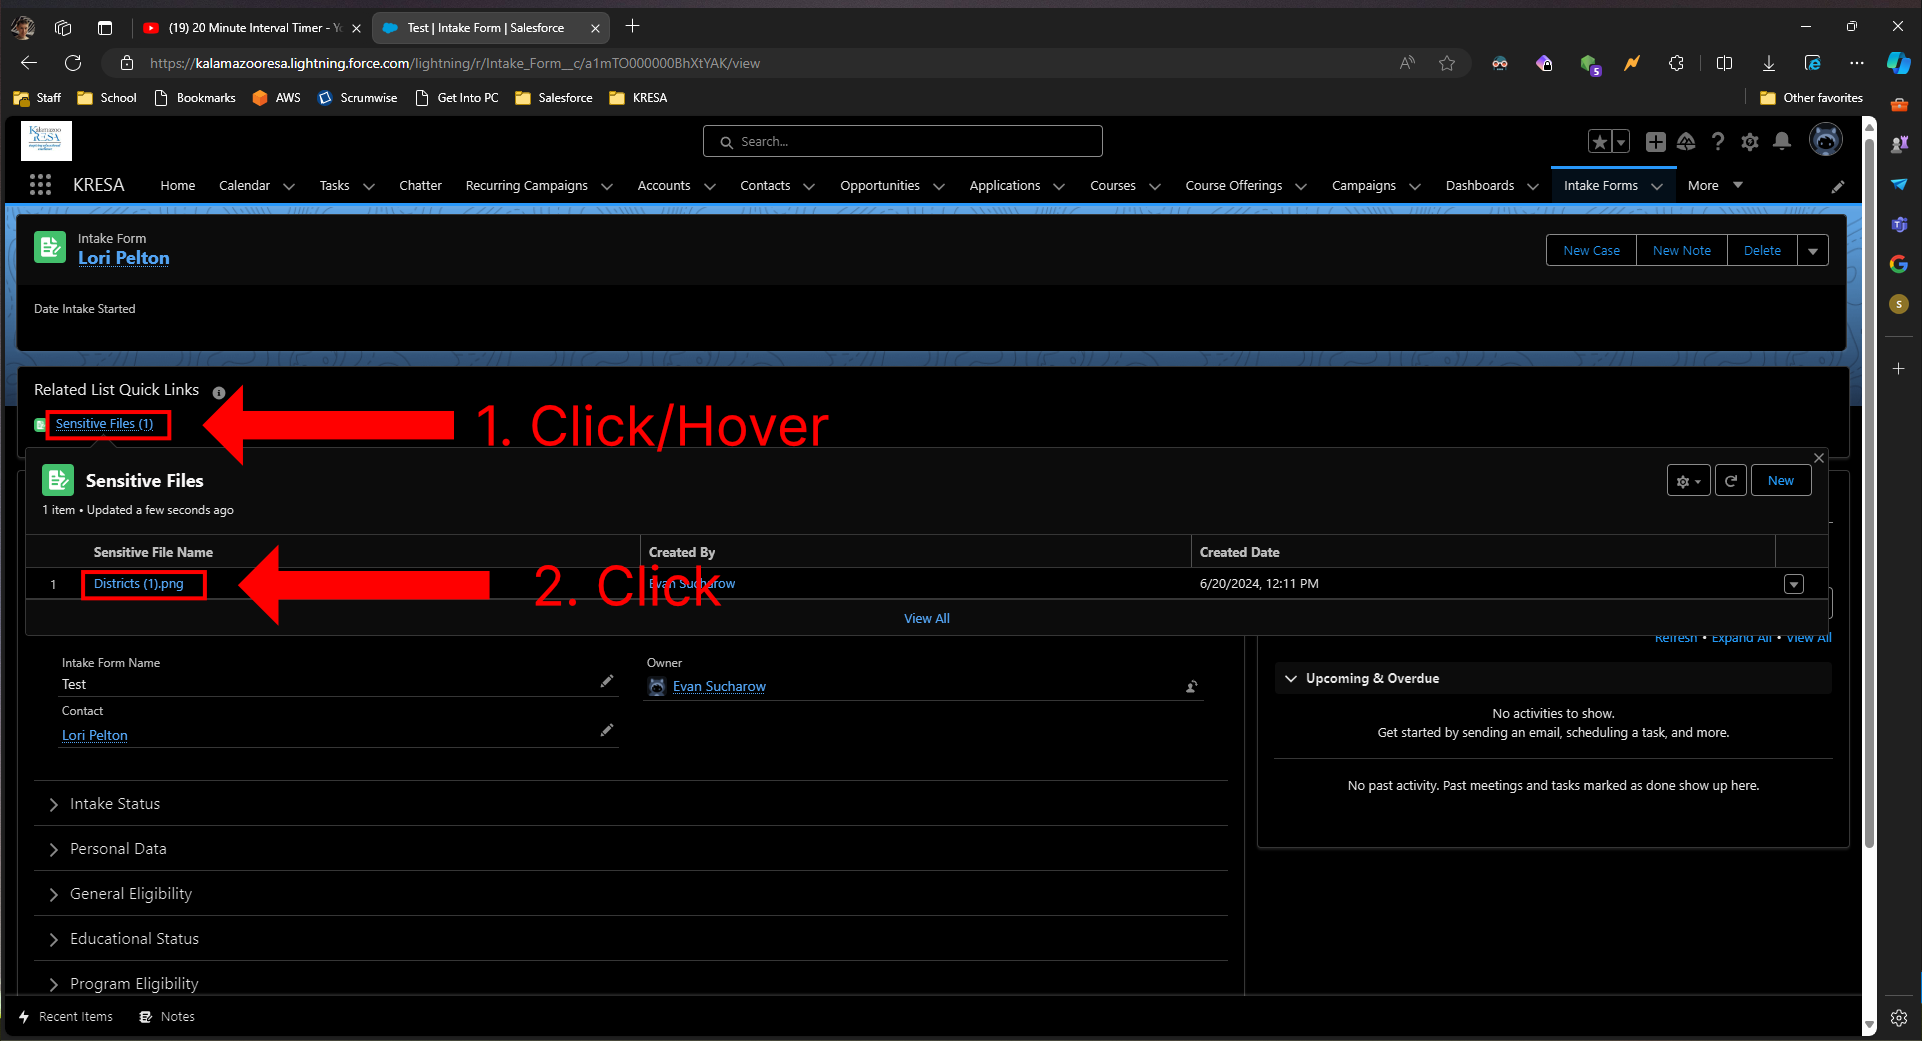1922x1041 pixels.
Task: Open more record actions dropdown beside Delete
Action: click(x=1813, y=250)
